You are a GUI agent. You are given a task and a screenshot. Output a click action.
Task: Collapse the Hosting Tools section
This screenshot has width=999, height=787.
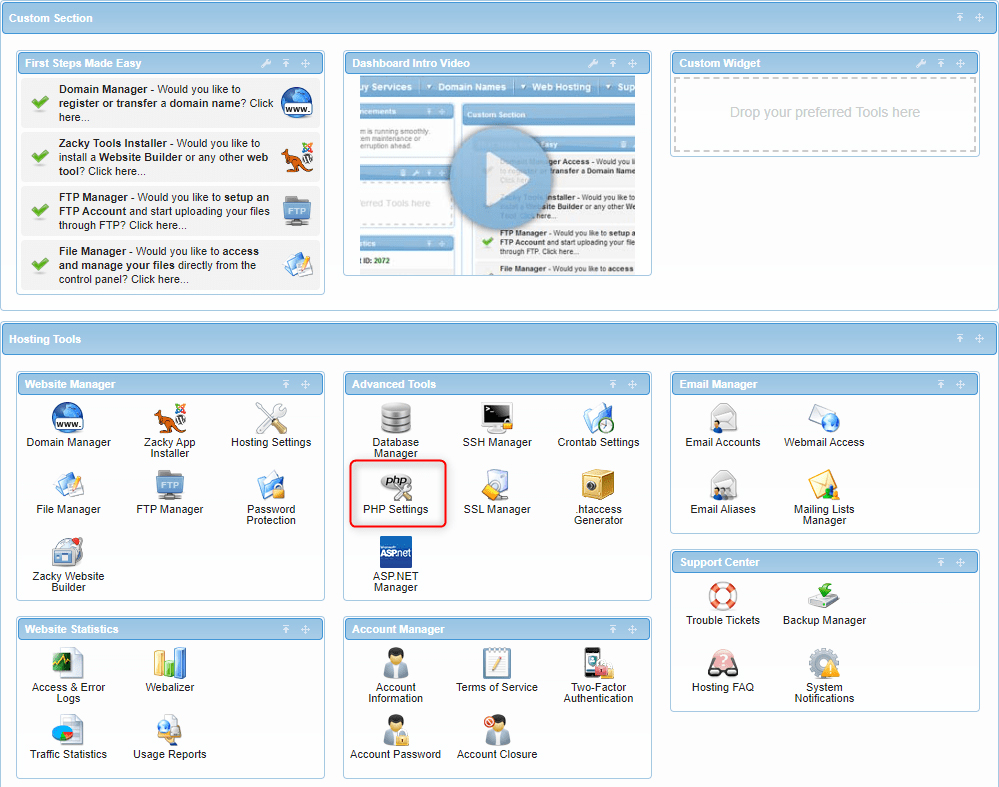pyautogui.click(x=959, y=339)
